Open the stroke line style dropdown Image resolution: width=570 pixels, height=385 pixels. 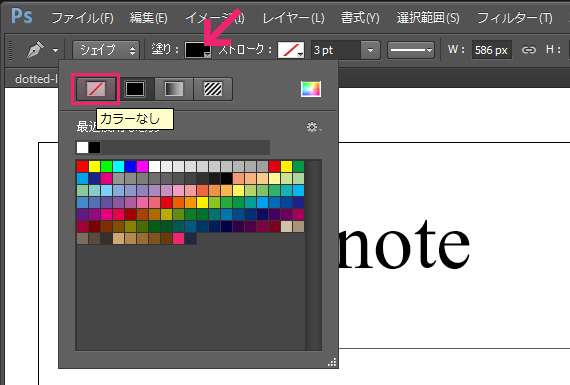point(411,50)
